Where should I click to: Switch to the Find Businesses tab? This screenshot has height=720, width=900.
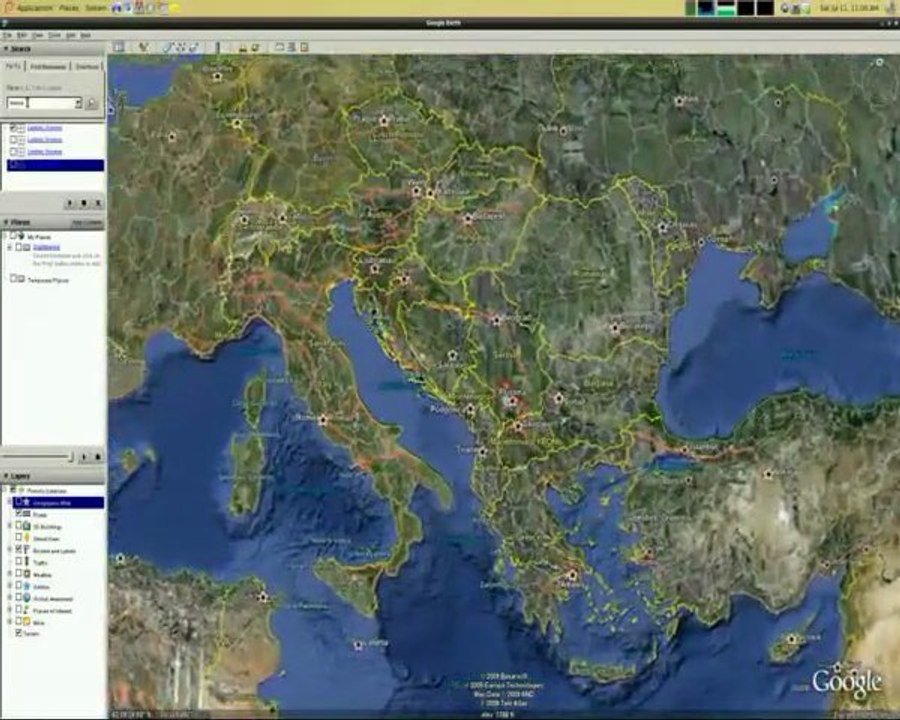click(x=48, y=67)
